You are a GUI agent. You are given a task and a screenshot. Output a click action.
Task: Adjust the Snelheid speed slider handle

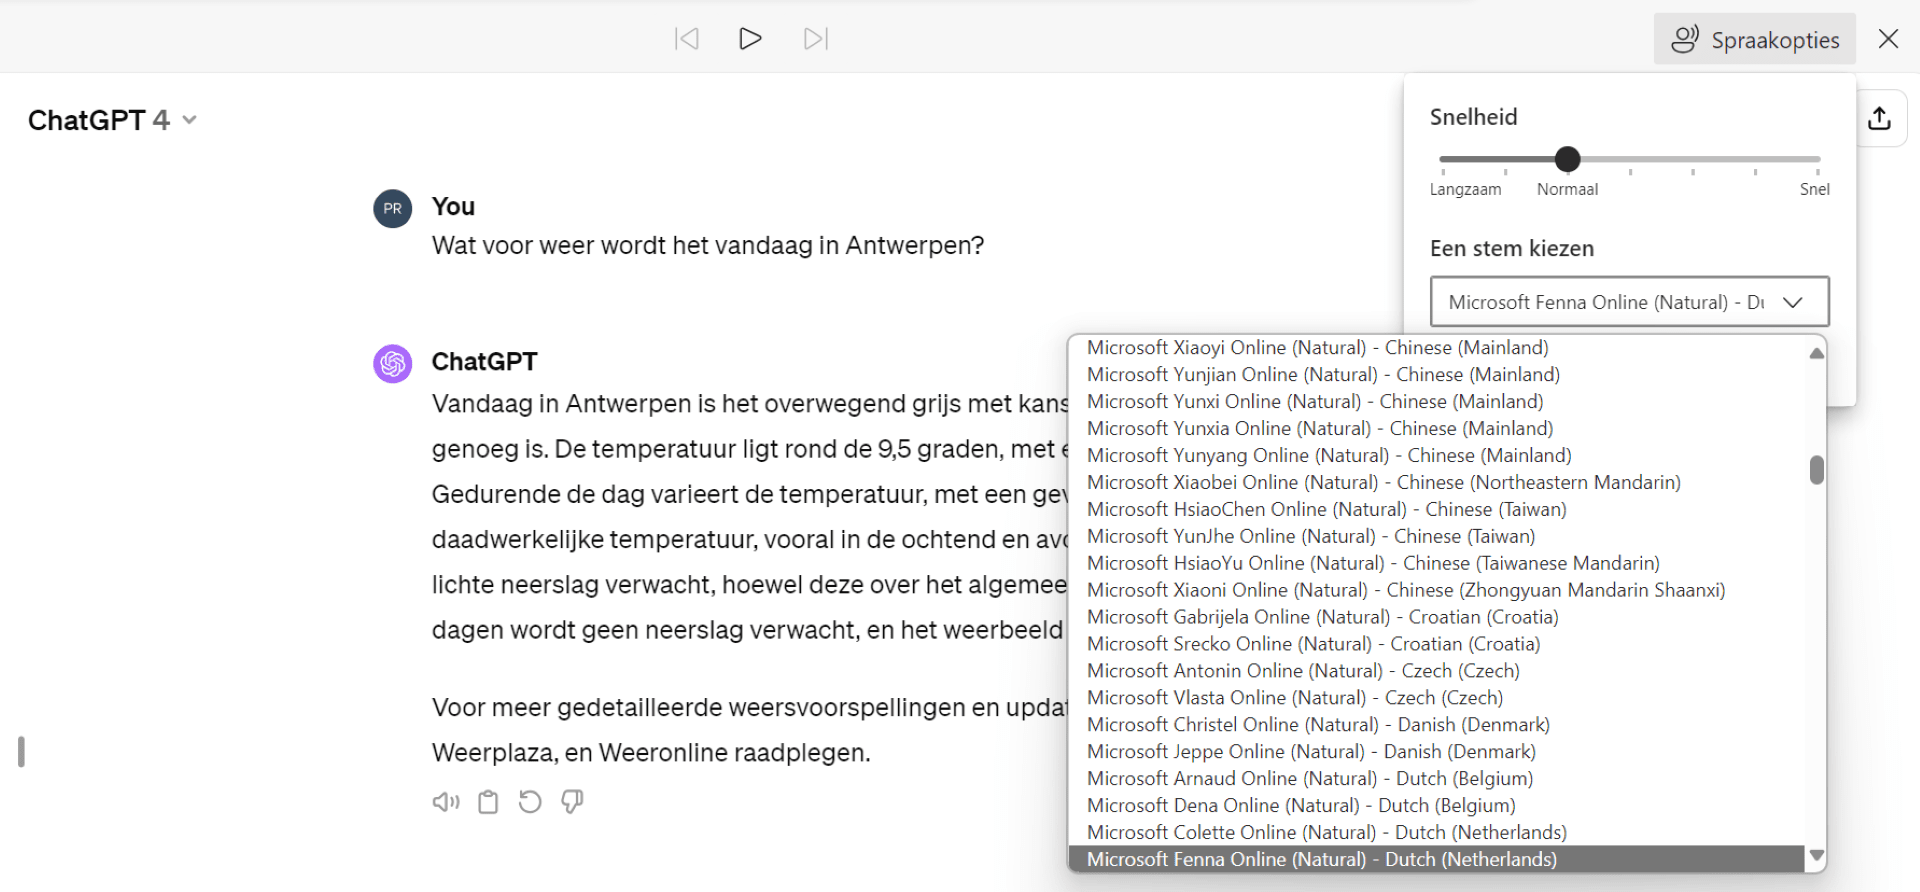1568,159
